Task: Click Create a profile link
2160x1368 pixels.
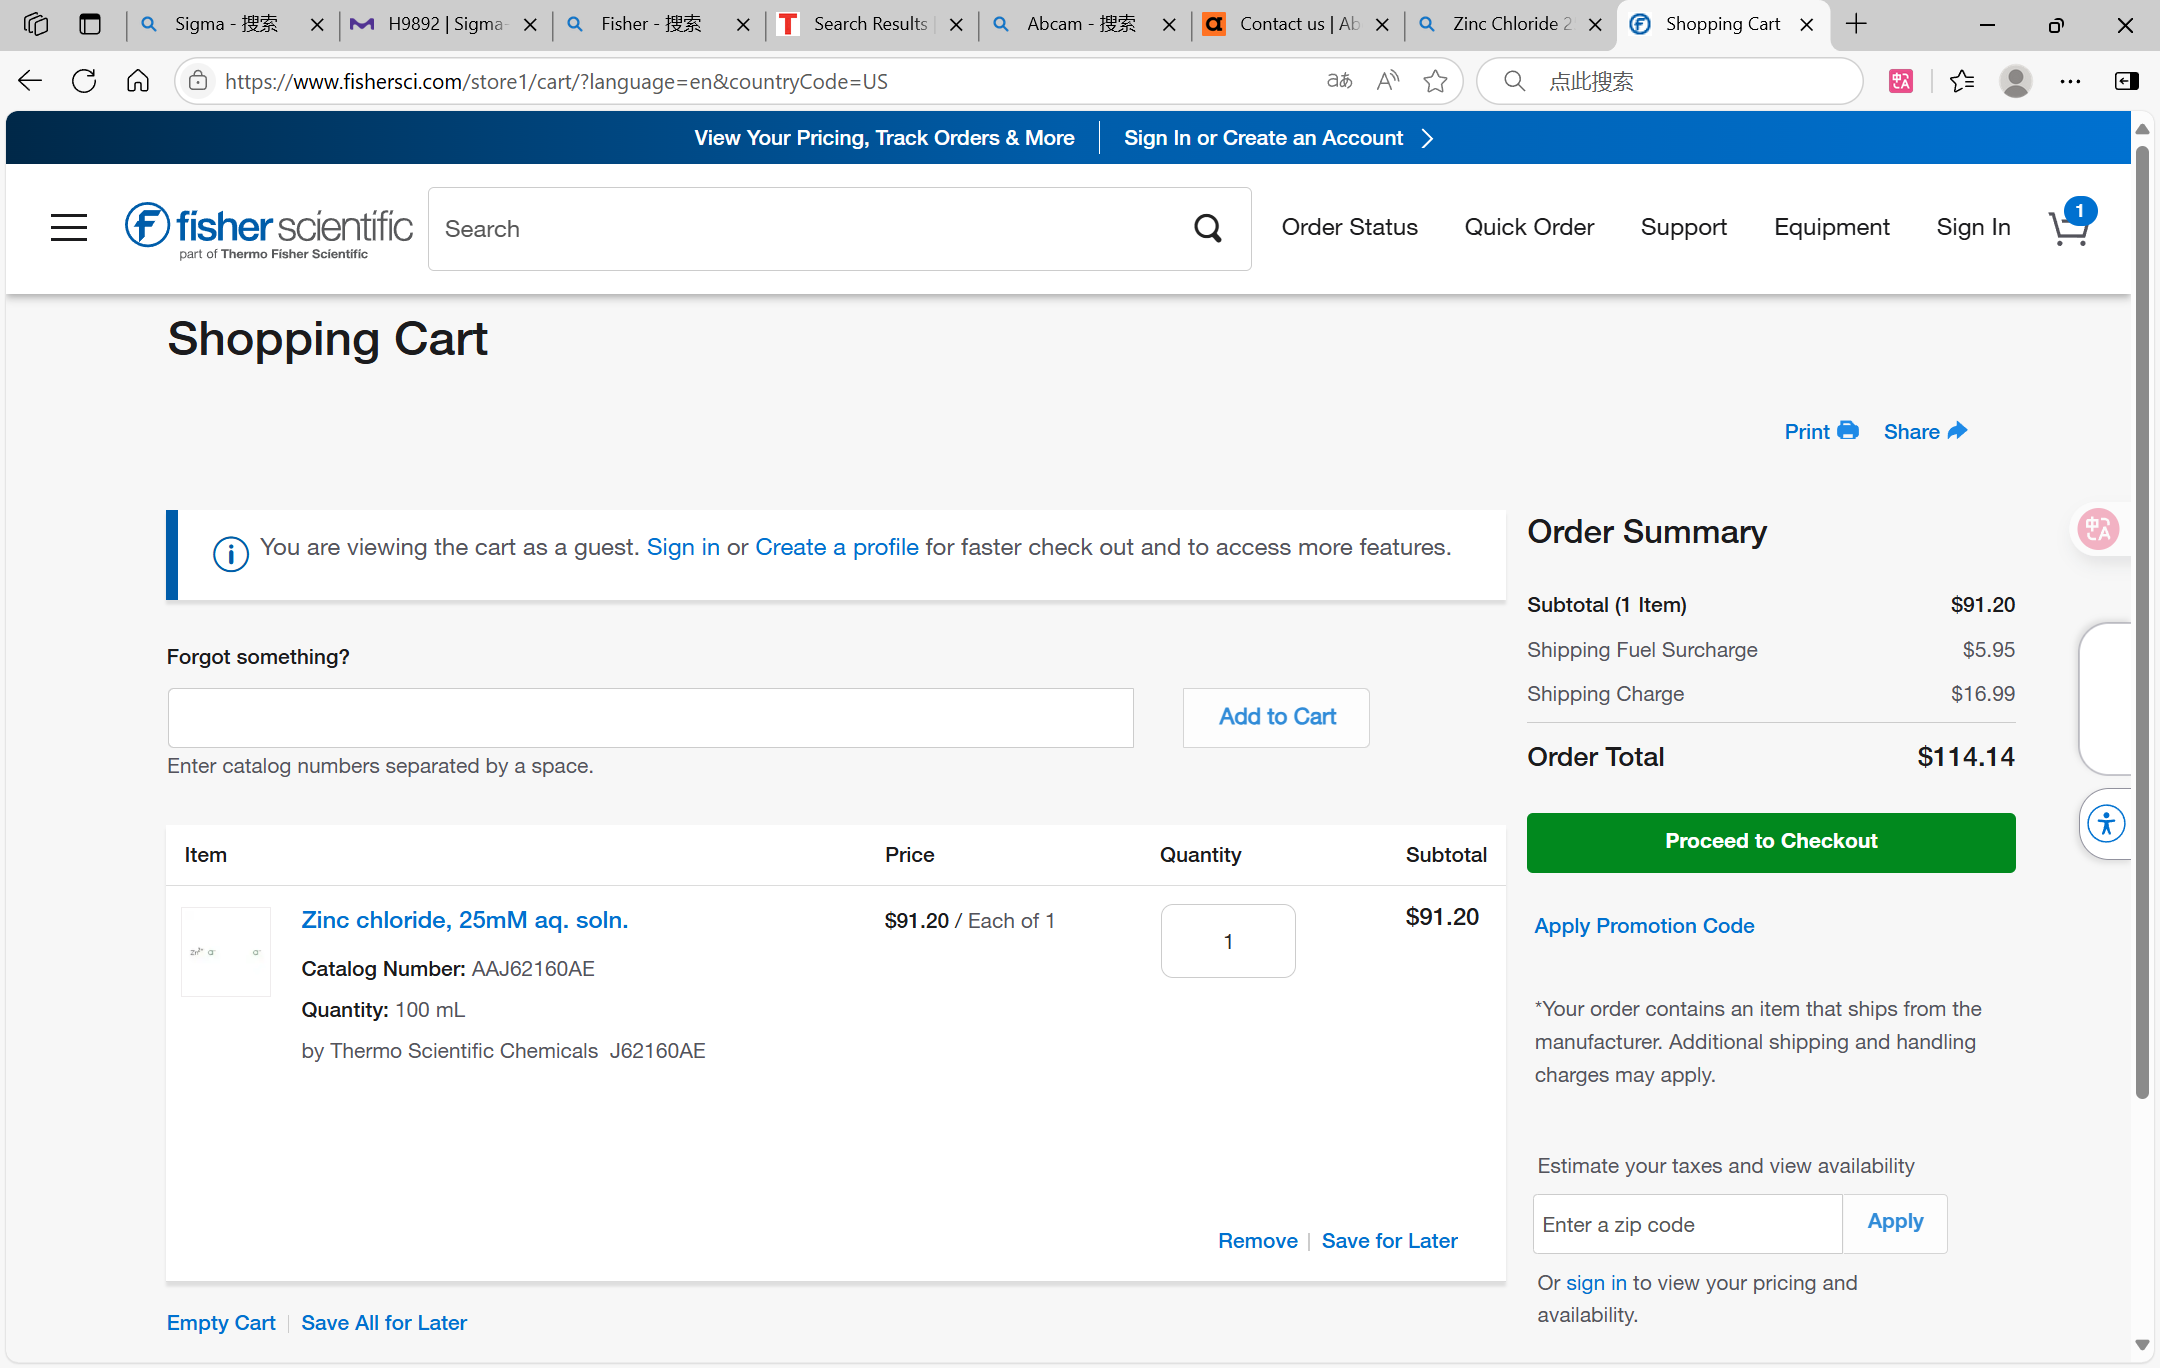Action: [837, 547]
